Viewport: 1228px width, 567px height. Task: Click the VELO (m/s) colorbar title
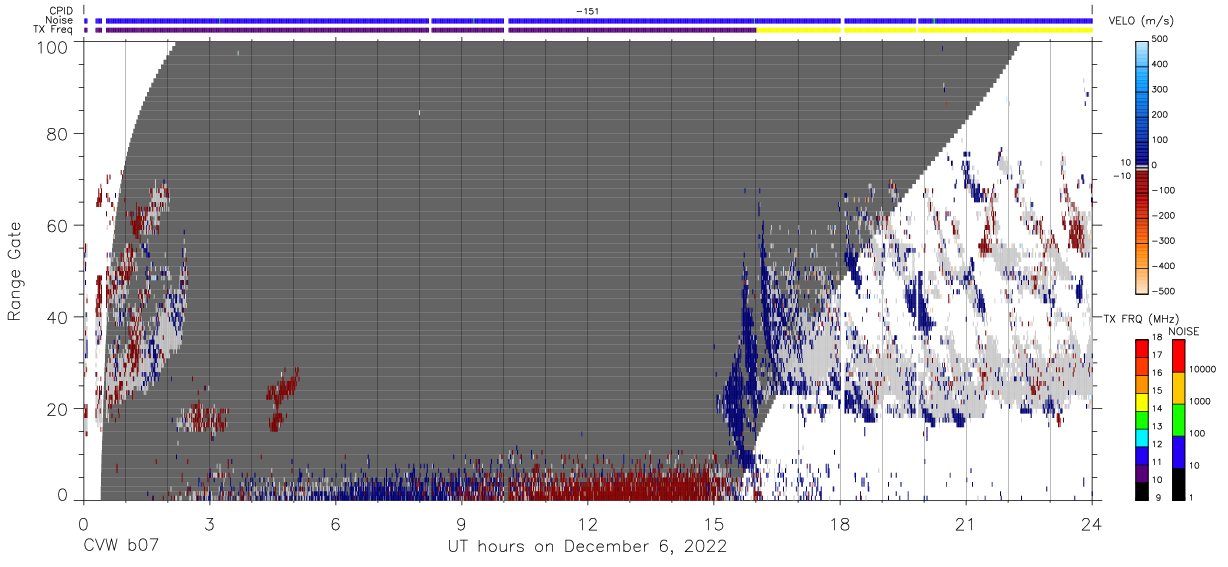coord(1141,20)
